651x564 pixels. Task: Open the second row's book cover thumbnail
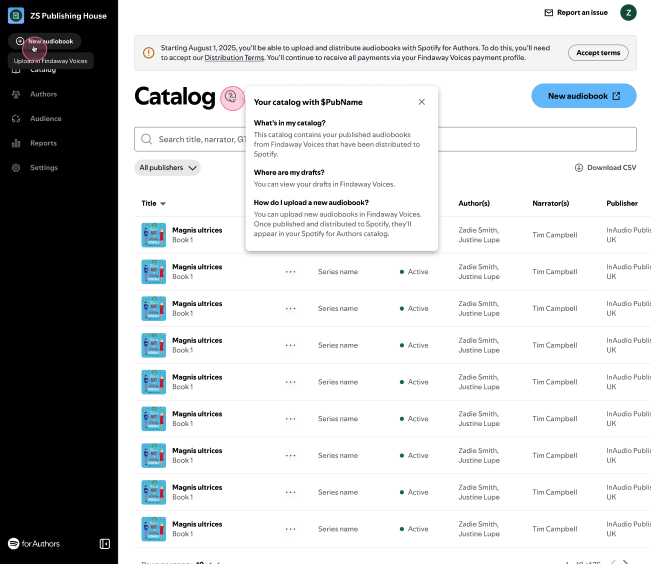click(154, 272)
